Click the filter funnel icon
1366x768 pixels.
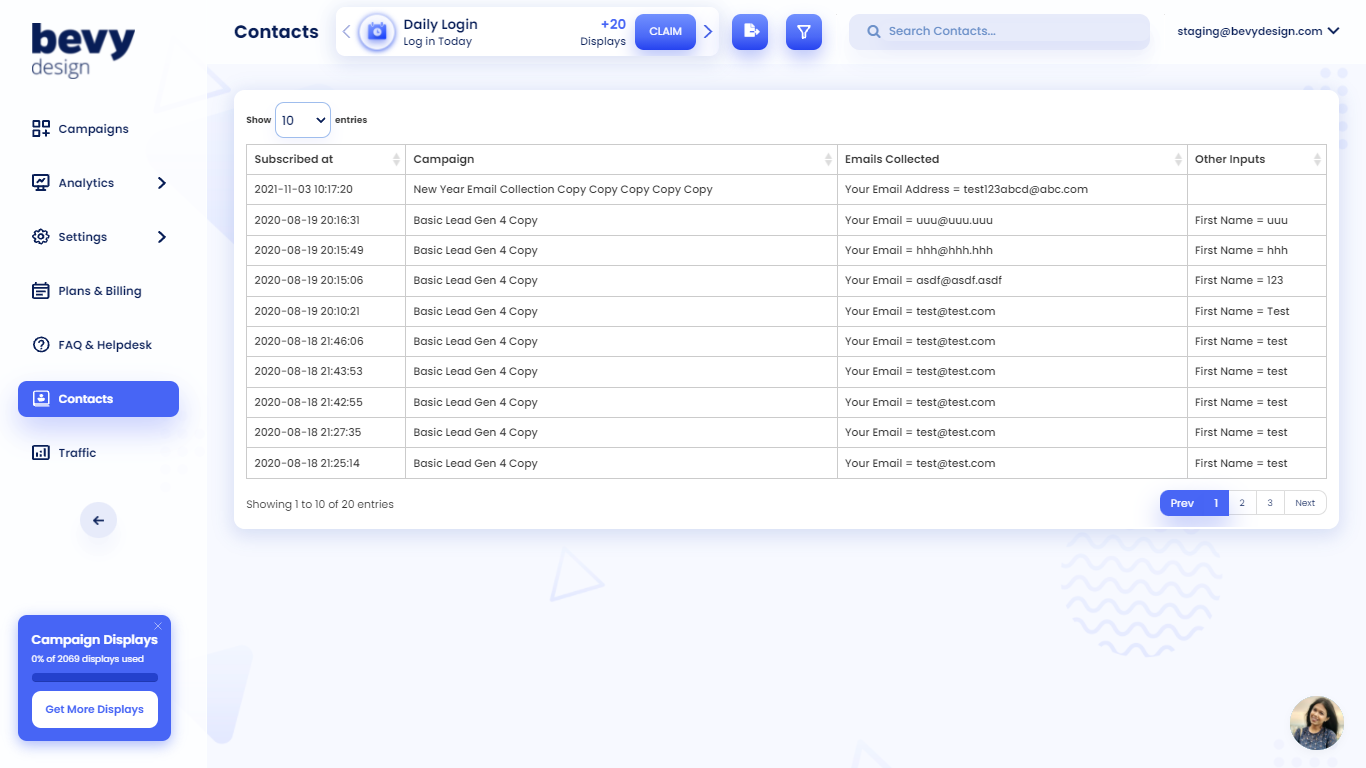tap(803, 32)
